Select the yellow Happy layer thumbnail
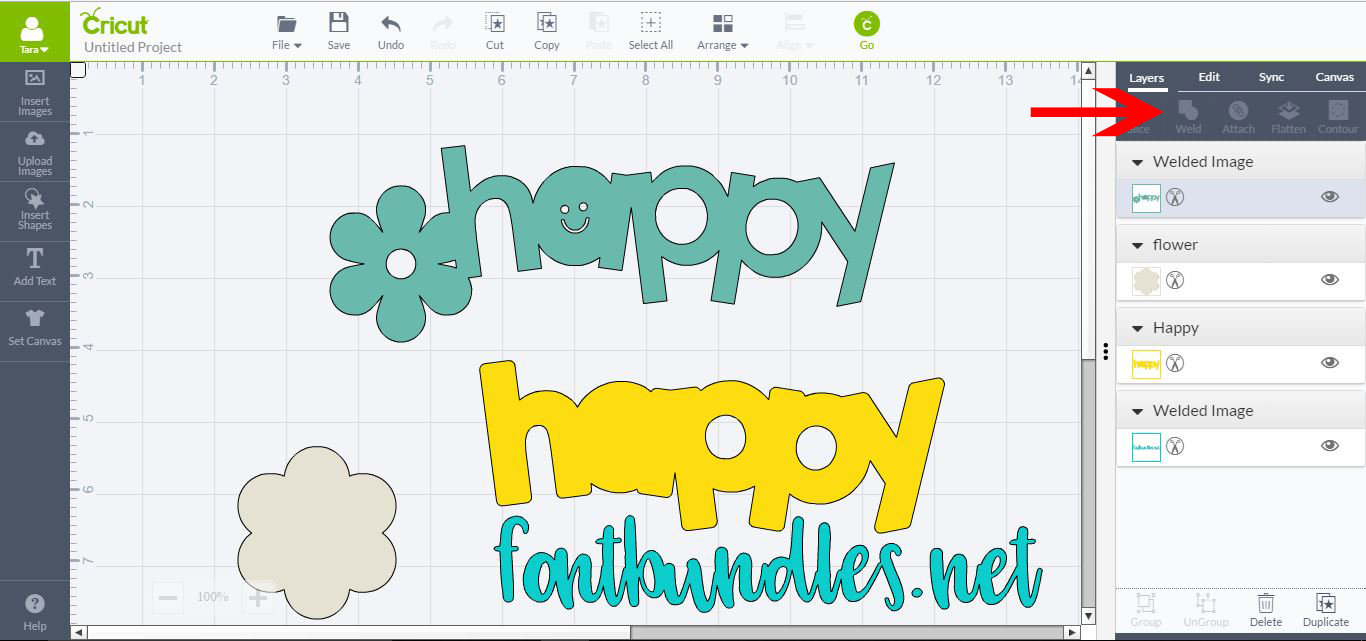Image resolution: width=1366 pixels, height=641 pixels. tap(1146, 364)
